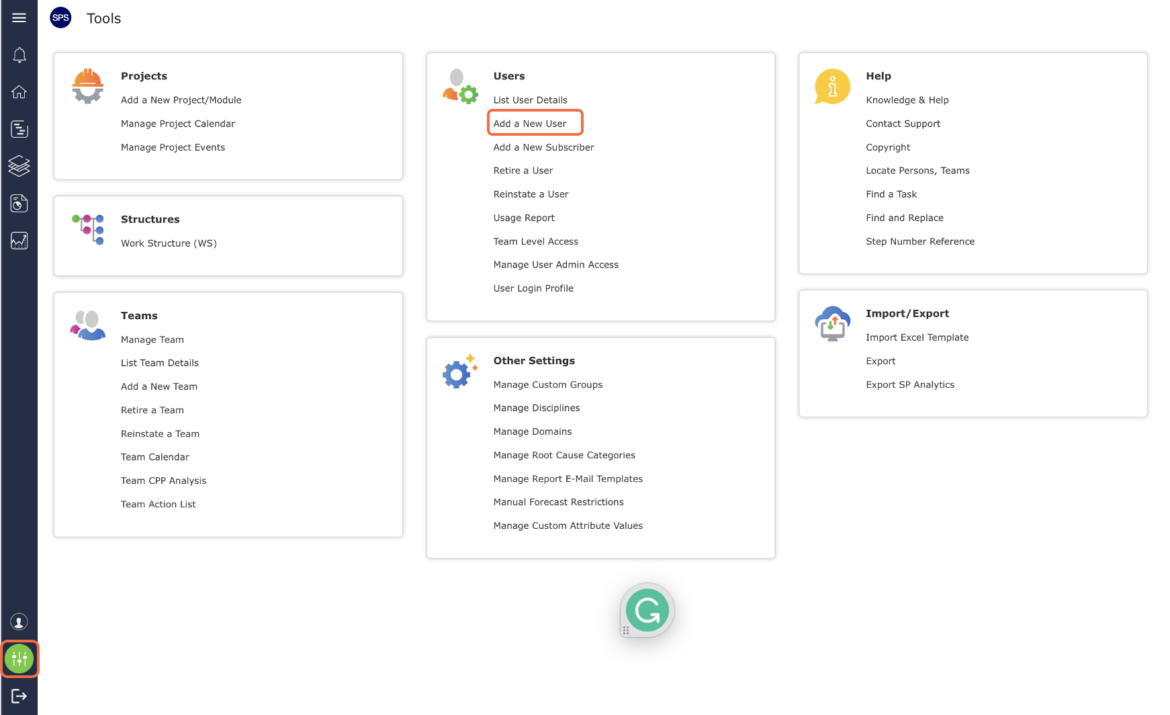Open the Usage Report
Screen dimensions: 1170x715
point(524,218)
